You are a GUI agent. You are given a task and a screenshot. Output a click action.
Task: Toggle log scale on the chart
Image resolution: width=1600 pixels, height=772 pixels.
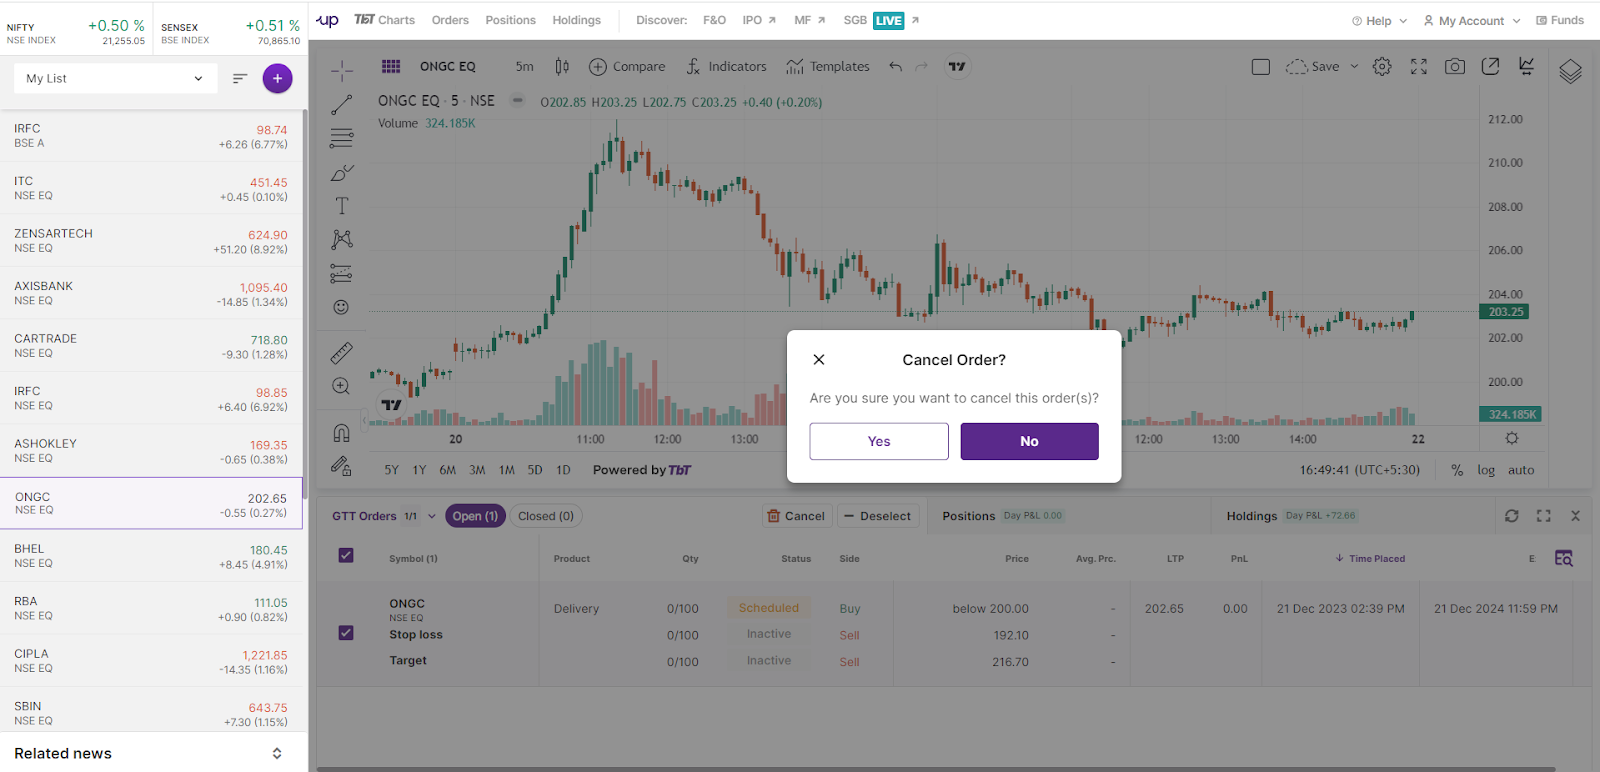click(x=1486, y=470)
